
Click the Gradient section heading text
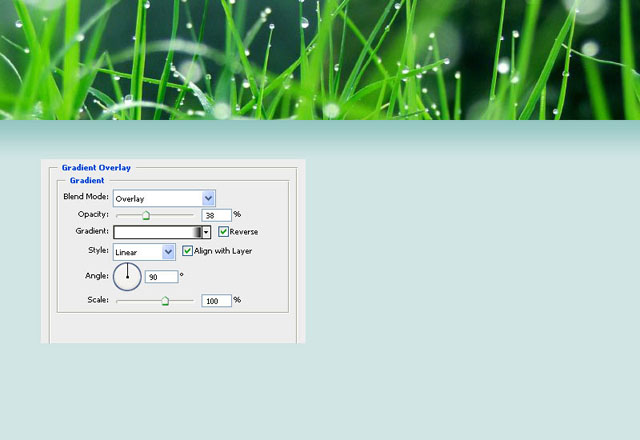click(87, 180)
